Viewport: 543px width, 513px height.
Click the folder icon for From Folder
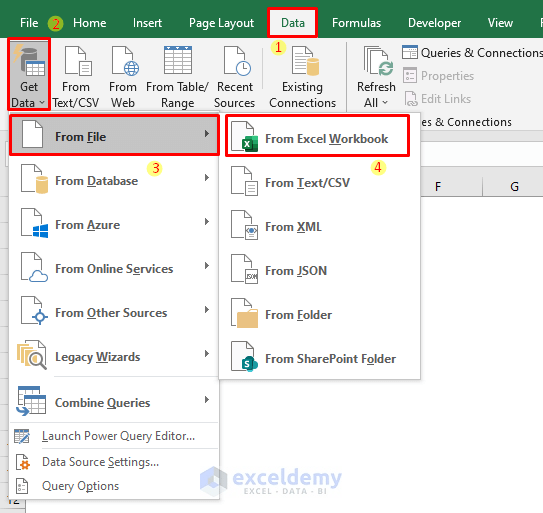tap(244, 313)
